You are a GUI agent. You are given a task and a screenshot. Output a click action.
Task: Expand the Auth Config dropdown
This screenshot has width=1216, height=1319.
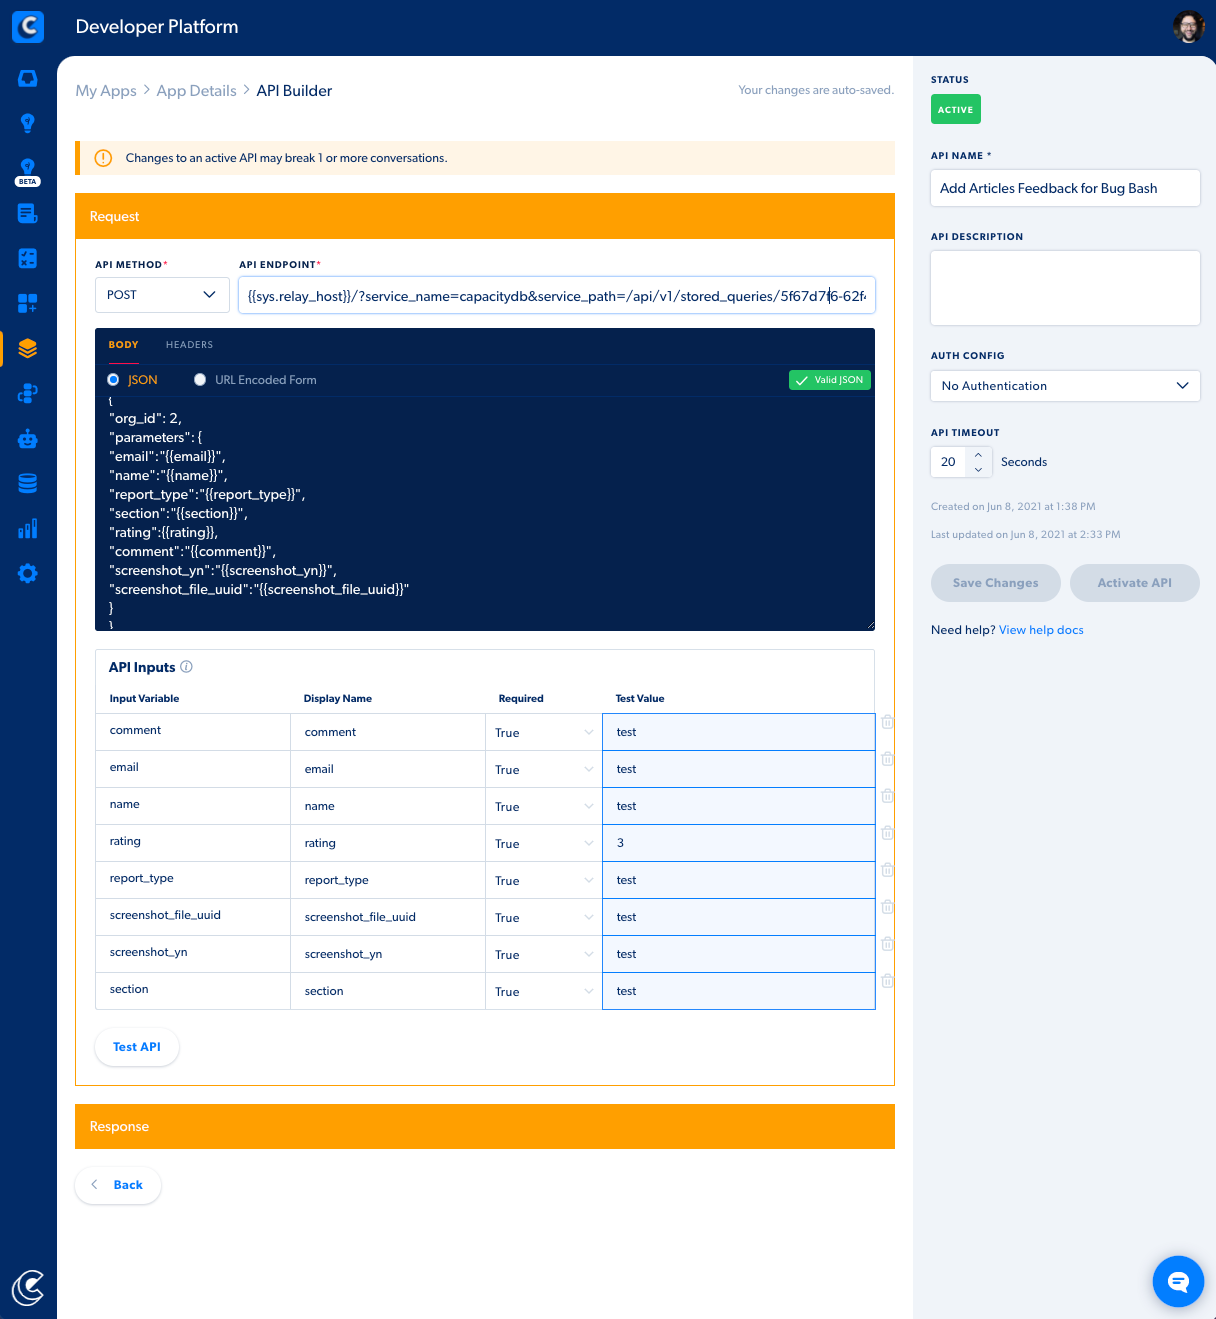[1065, 386]
